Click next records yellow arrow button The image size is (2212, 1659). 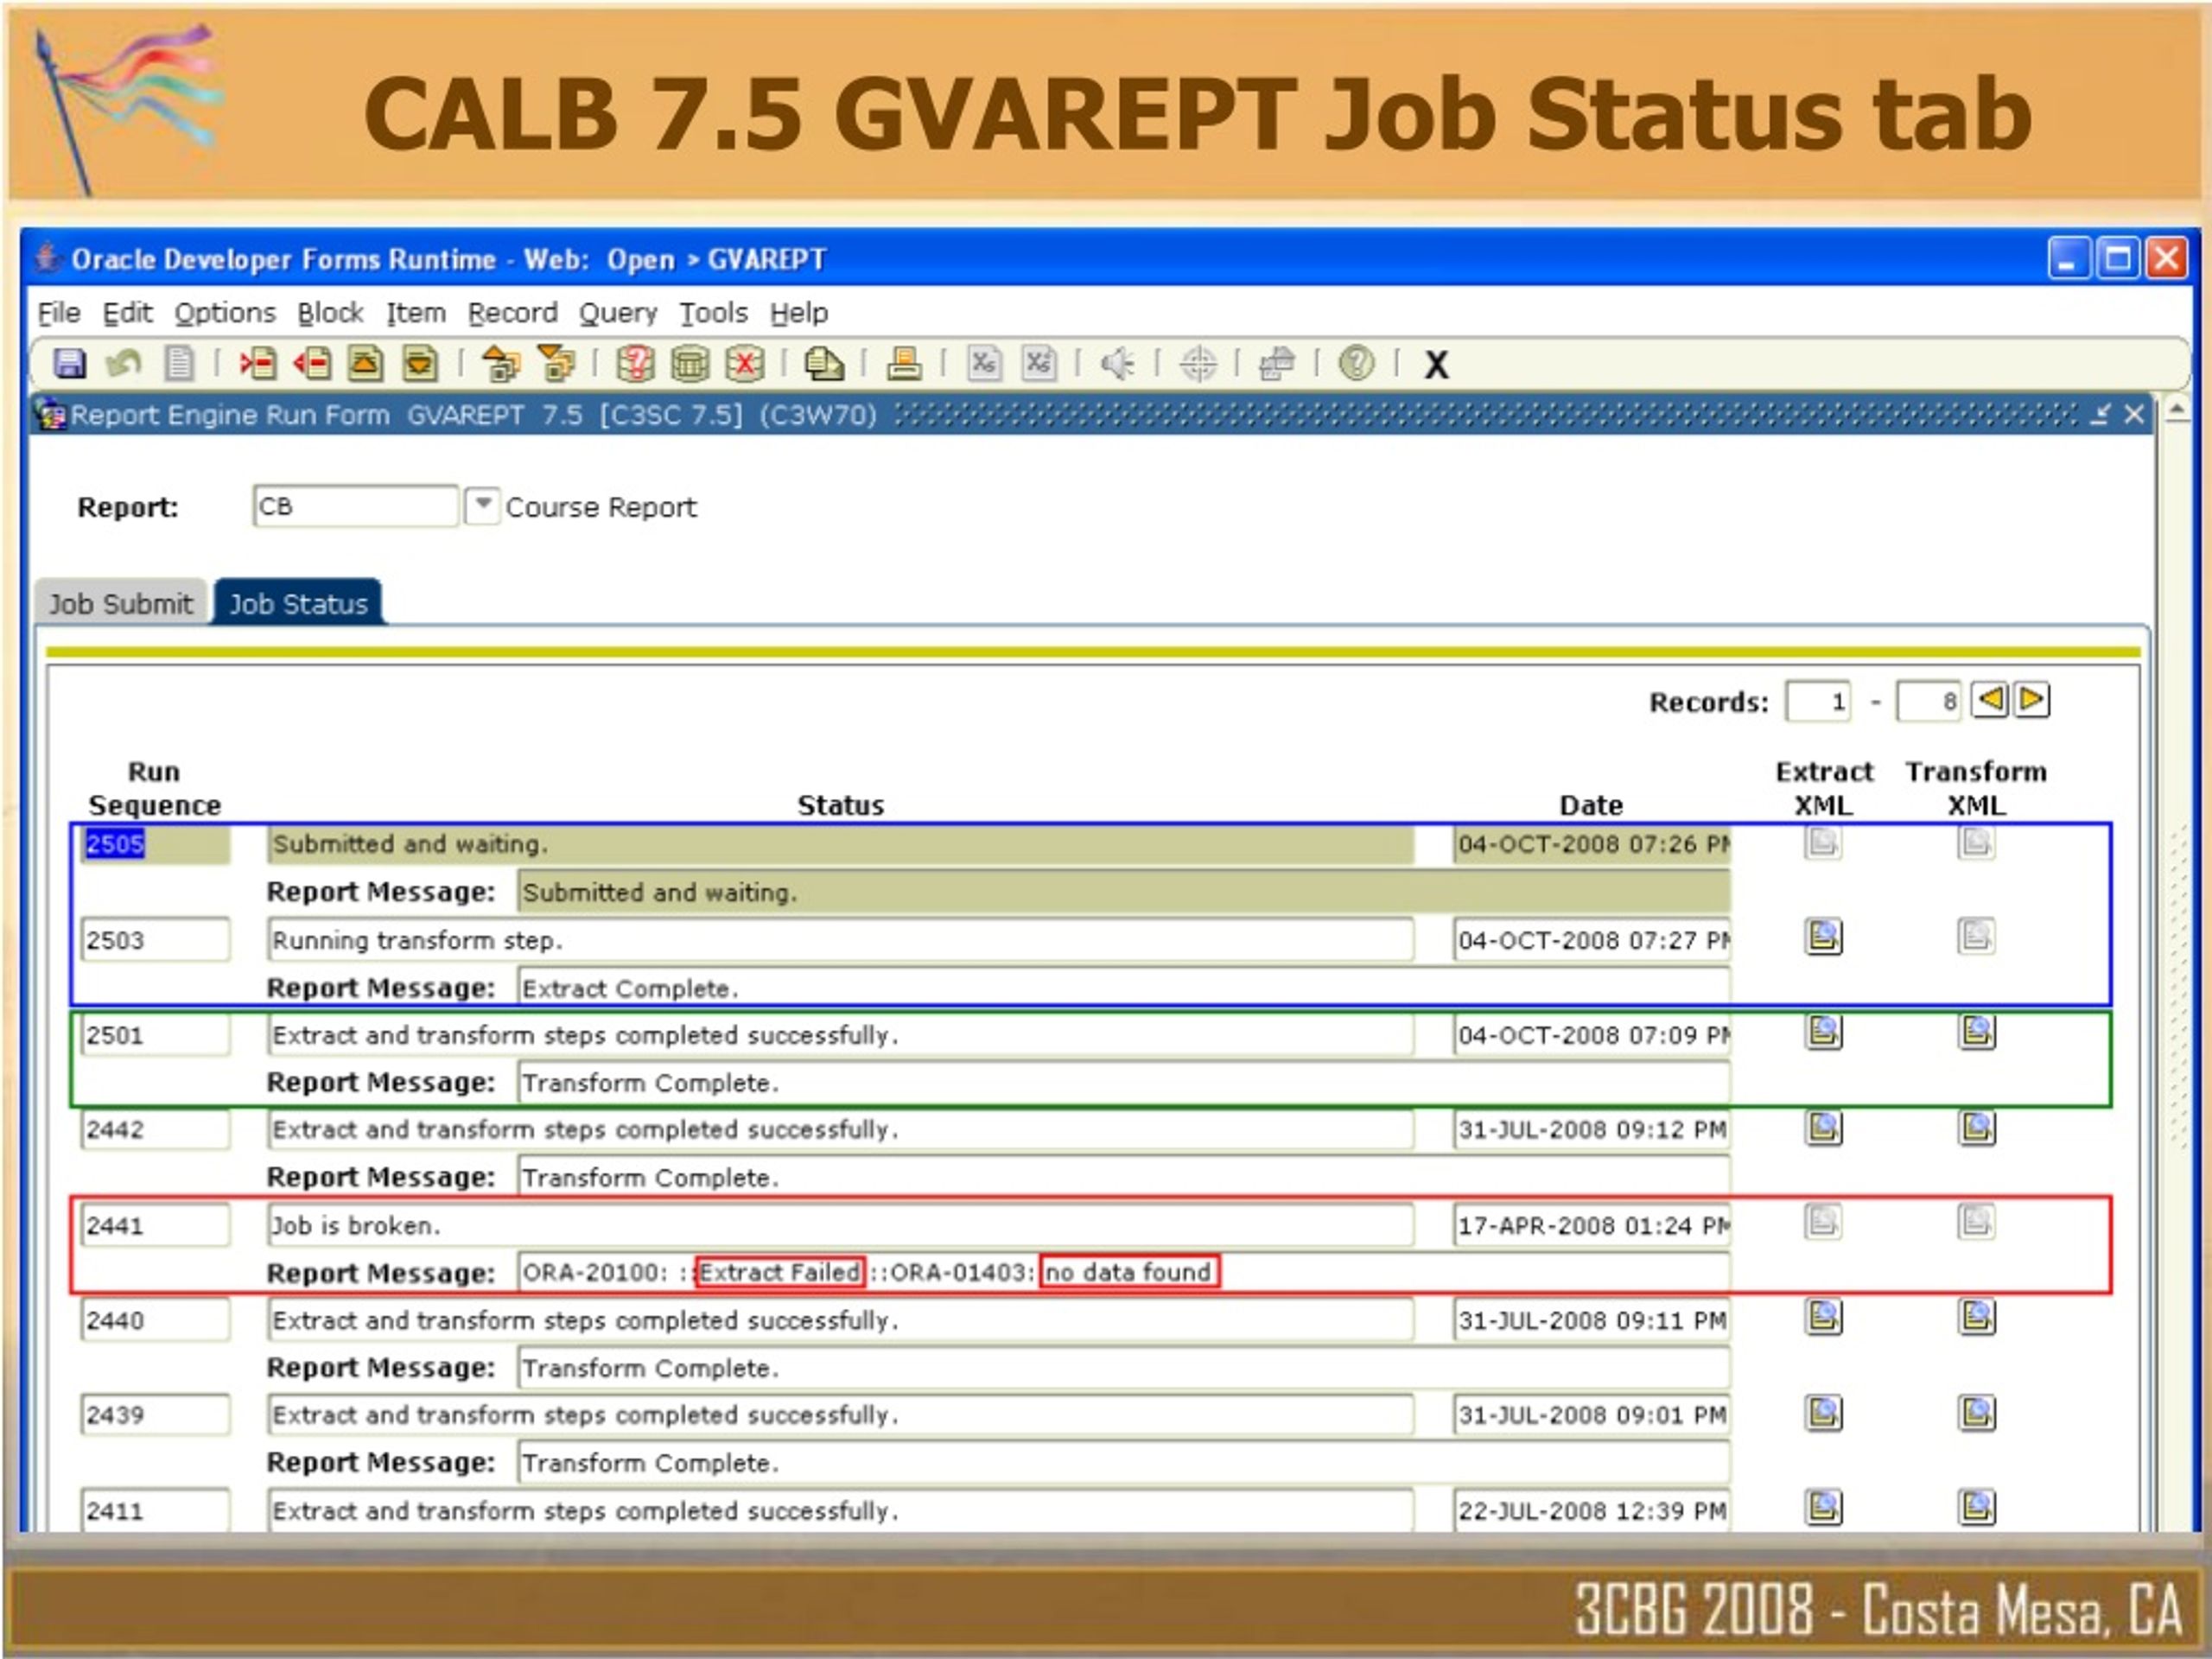2031,700
